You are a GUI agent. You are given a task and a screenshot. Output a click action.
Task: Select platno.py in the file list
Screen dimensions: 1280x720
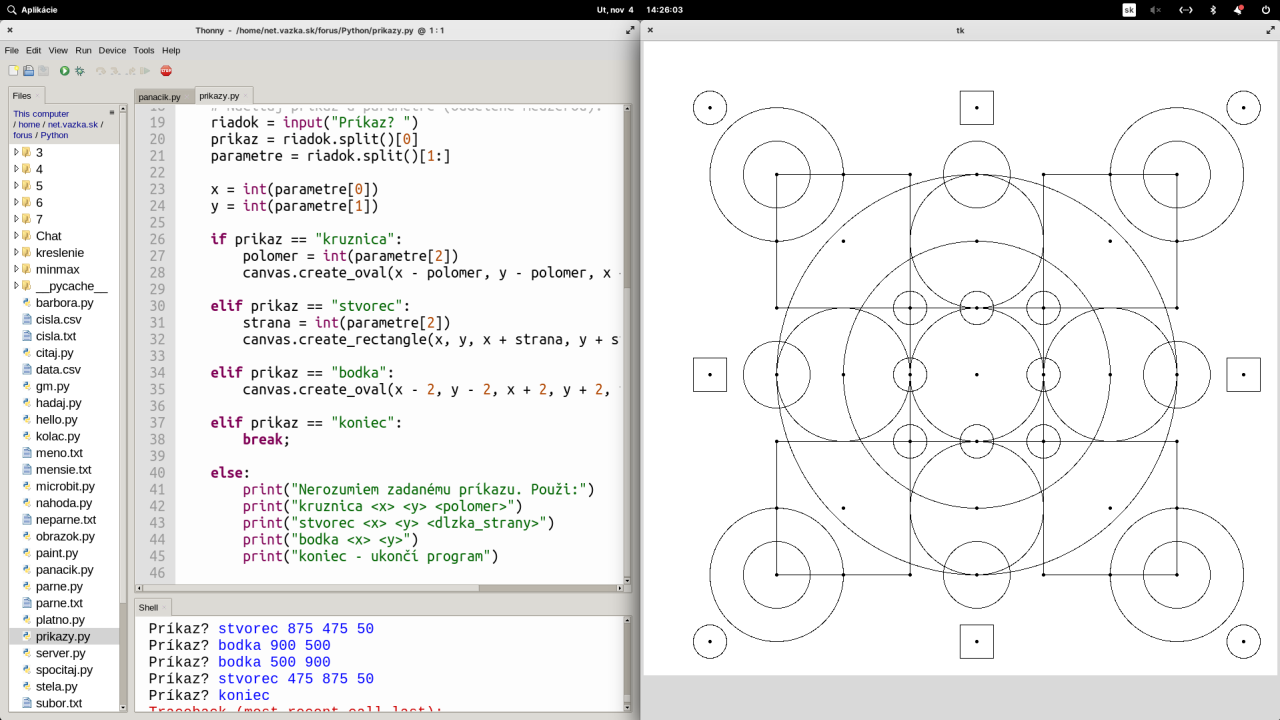pyautogui.click(x=60, y=620)
